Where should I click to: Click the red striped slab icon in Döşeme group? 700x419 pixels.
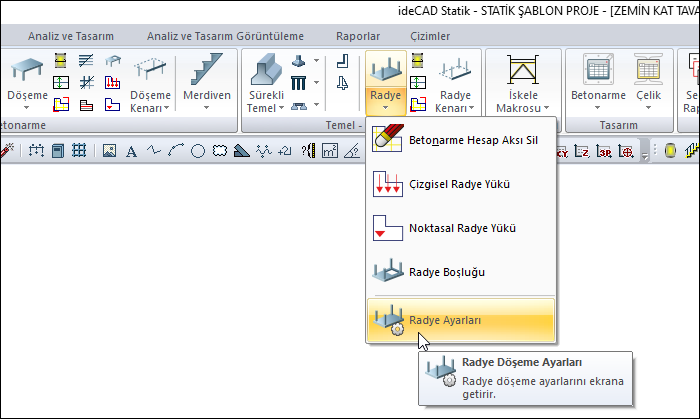tap(87, 105)
